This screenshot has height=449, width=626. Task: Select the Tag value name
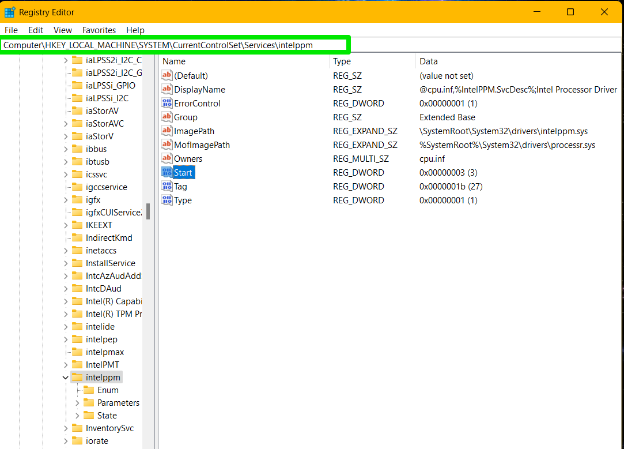tap(180, 186)
